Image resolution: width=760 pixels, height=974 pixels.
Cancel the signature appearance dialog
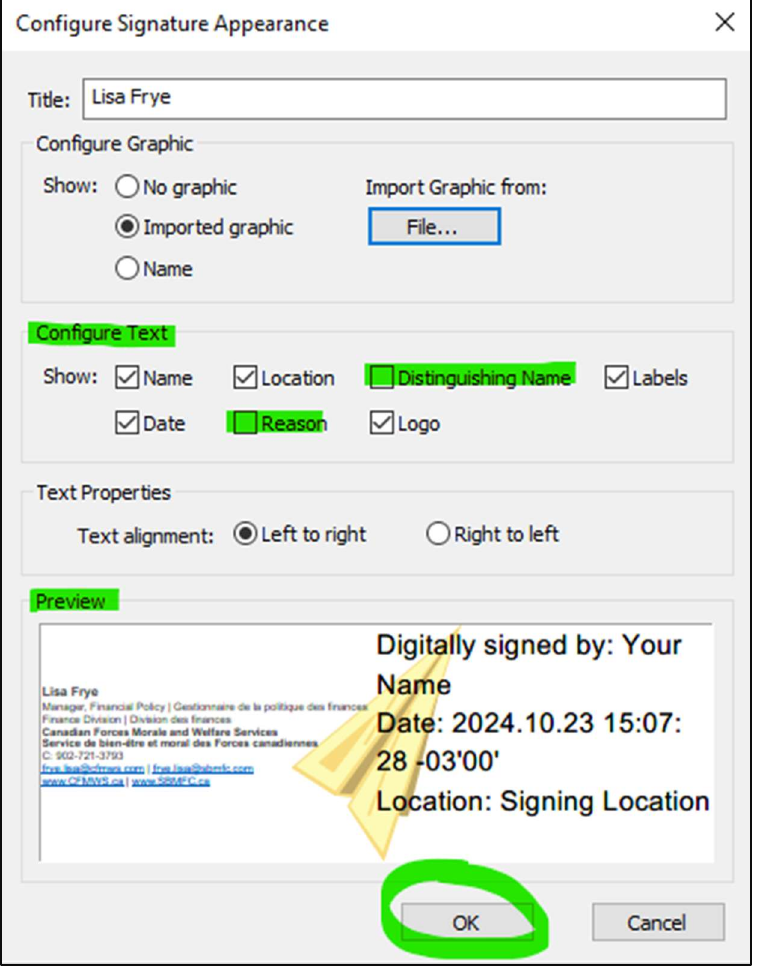point(658,922)
